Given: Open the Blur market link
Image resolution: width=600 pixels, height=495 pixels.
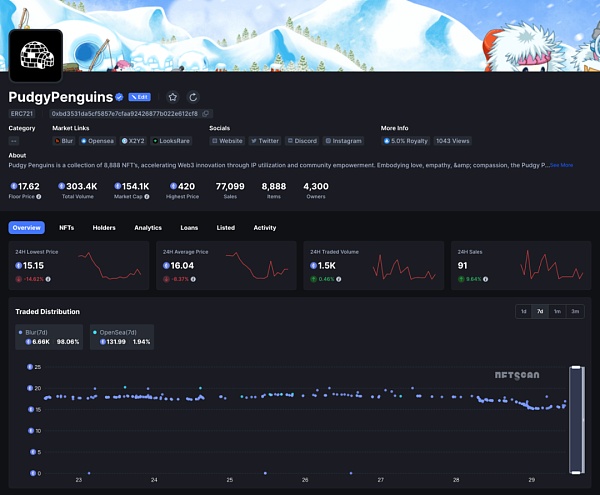Looking at the screenshot, I should [x=64, y=141].
